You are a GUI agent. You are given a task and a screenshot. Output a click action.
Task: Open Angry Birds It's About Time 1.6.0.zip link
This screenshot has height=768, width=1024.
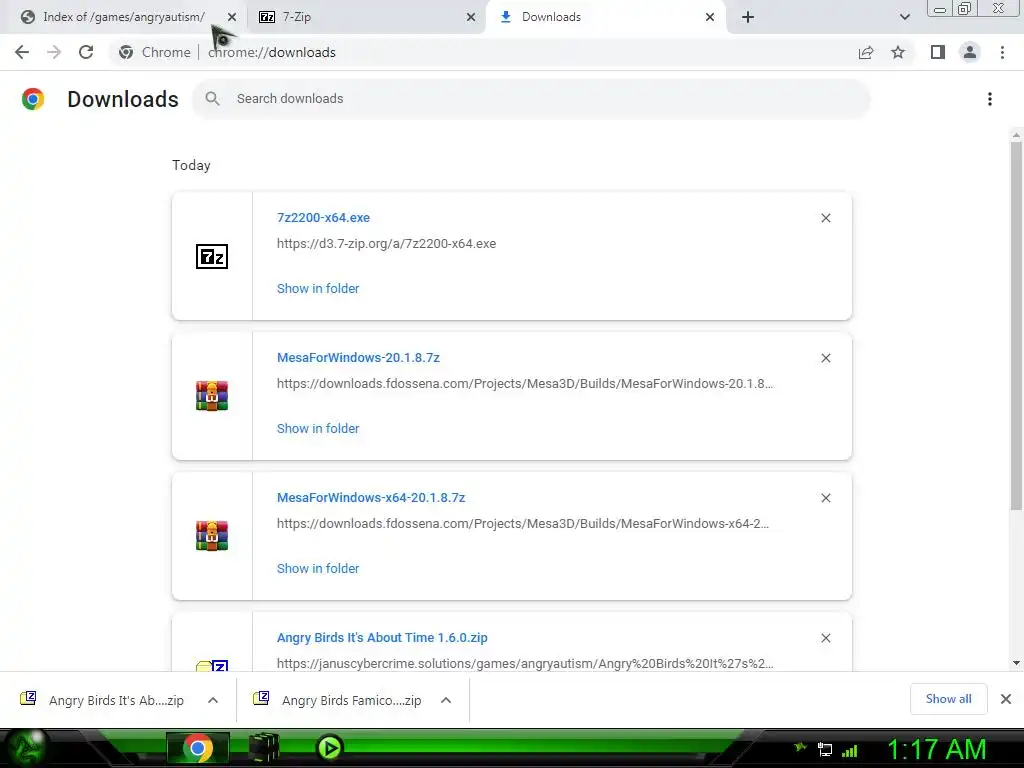coord(382,637)
